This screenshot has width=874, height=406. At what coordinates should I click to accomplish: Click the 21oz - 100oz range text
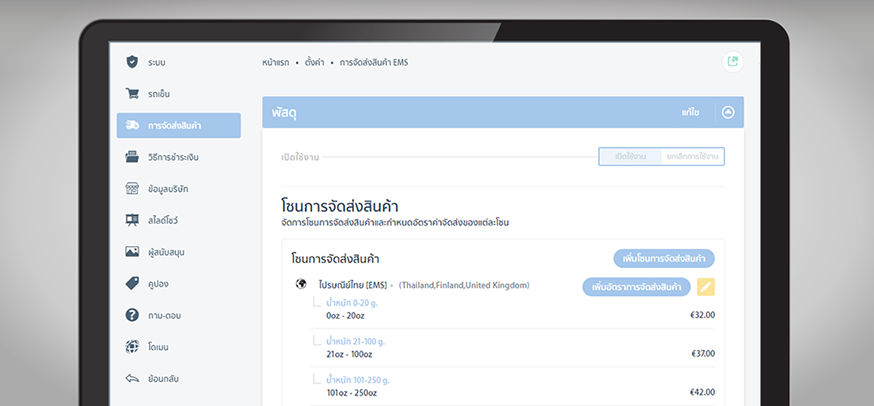click(349, 354)
